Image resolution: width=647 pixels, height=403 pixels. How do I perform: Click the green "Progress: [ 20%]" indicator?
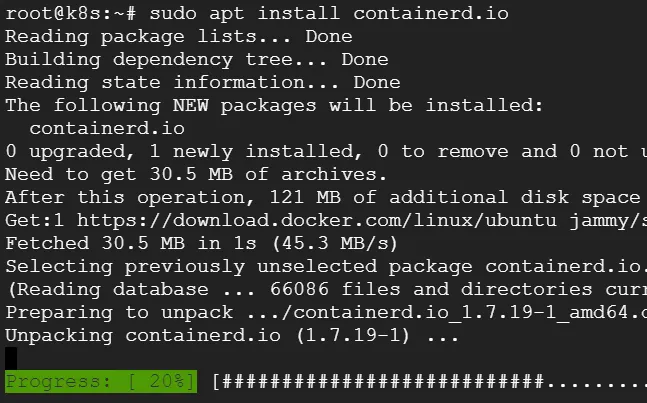[101, 381]
